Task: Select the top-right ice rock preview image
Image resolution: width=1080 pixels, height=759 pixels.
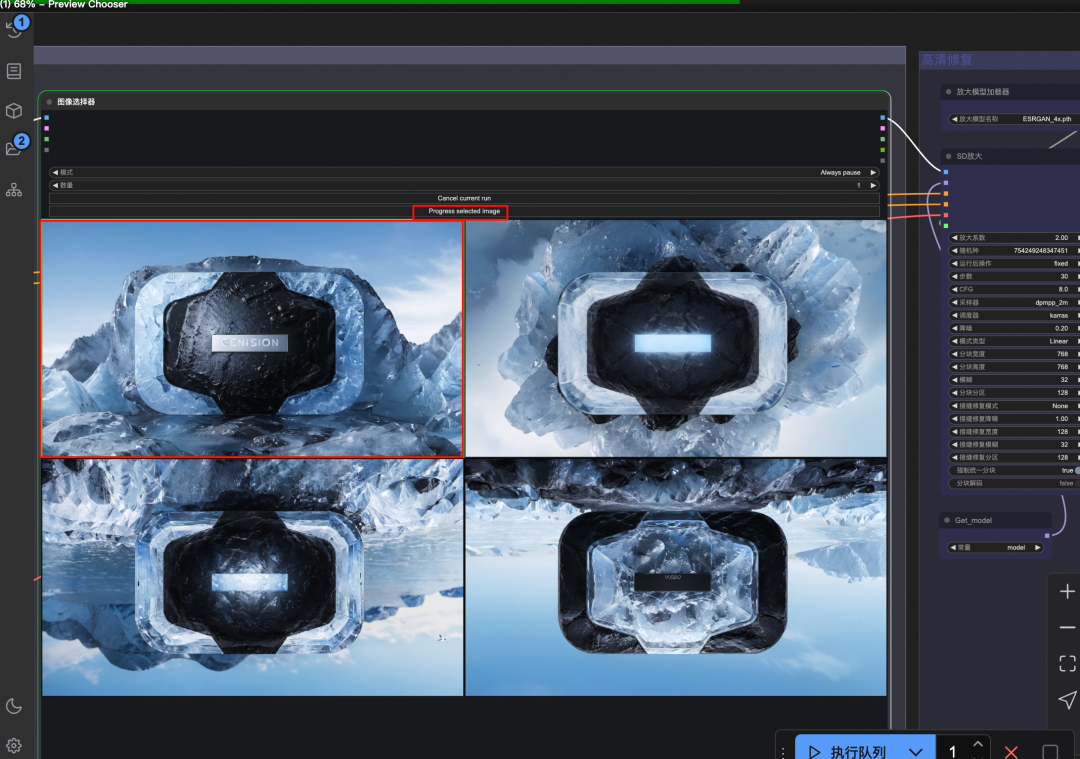Action: [x=676, y=339]
